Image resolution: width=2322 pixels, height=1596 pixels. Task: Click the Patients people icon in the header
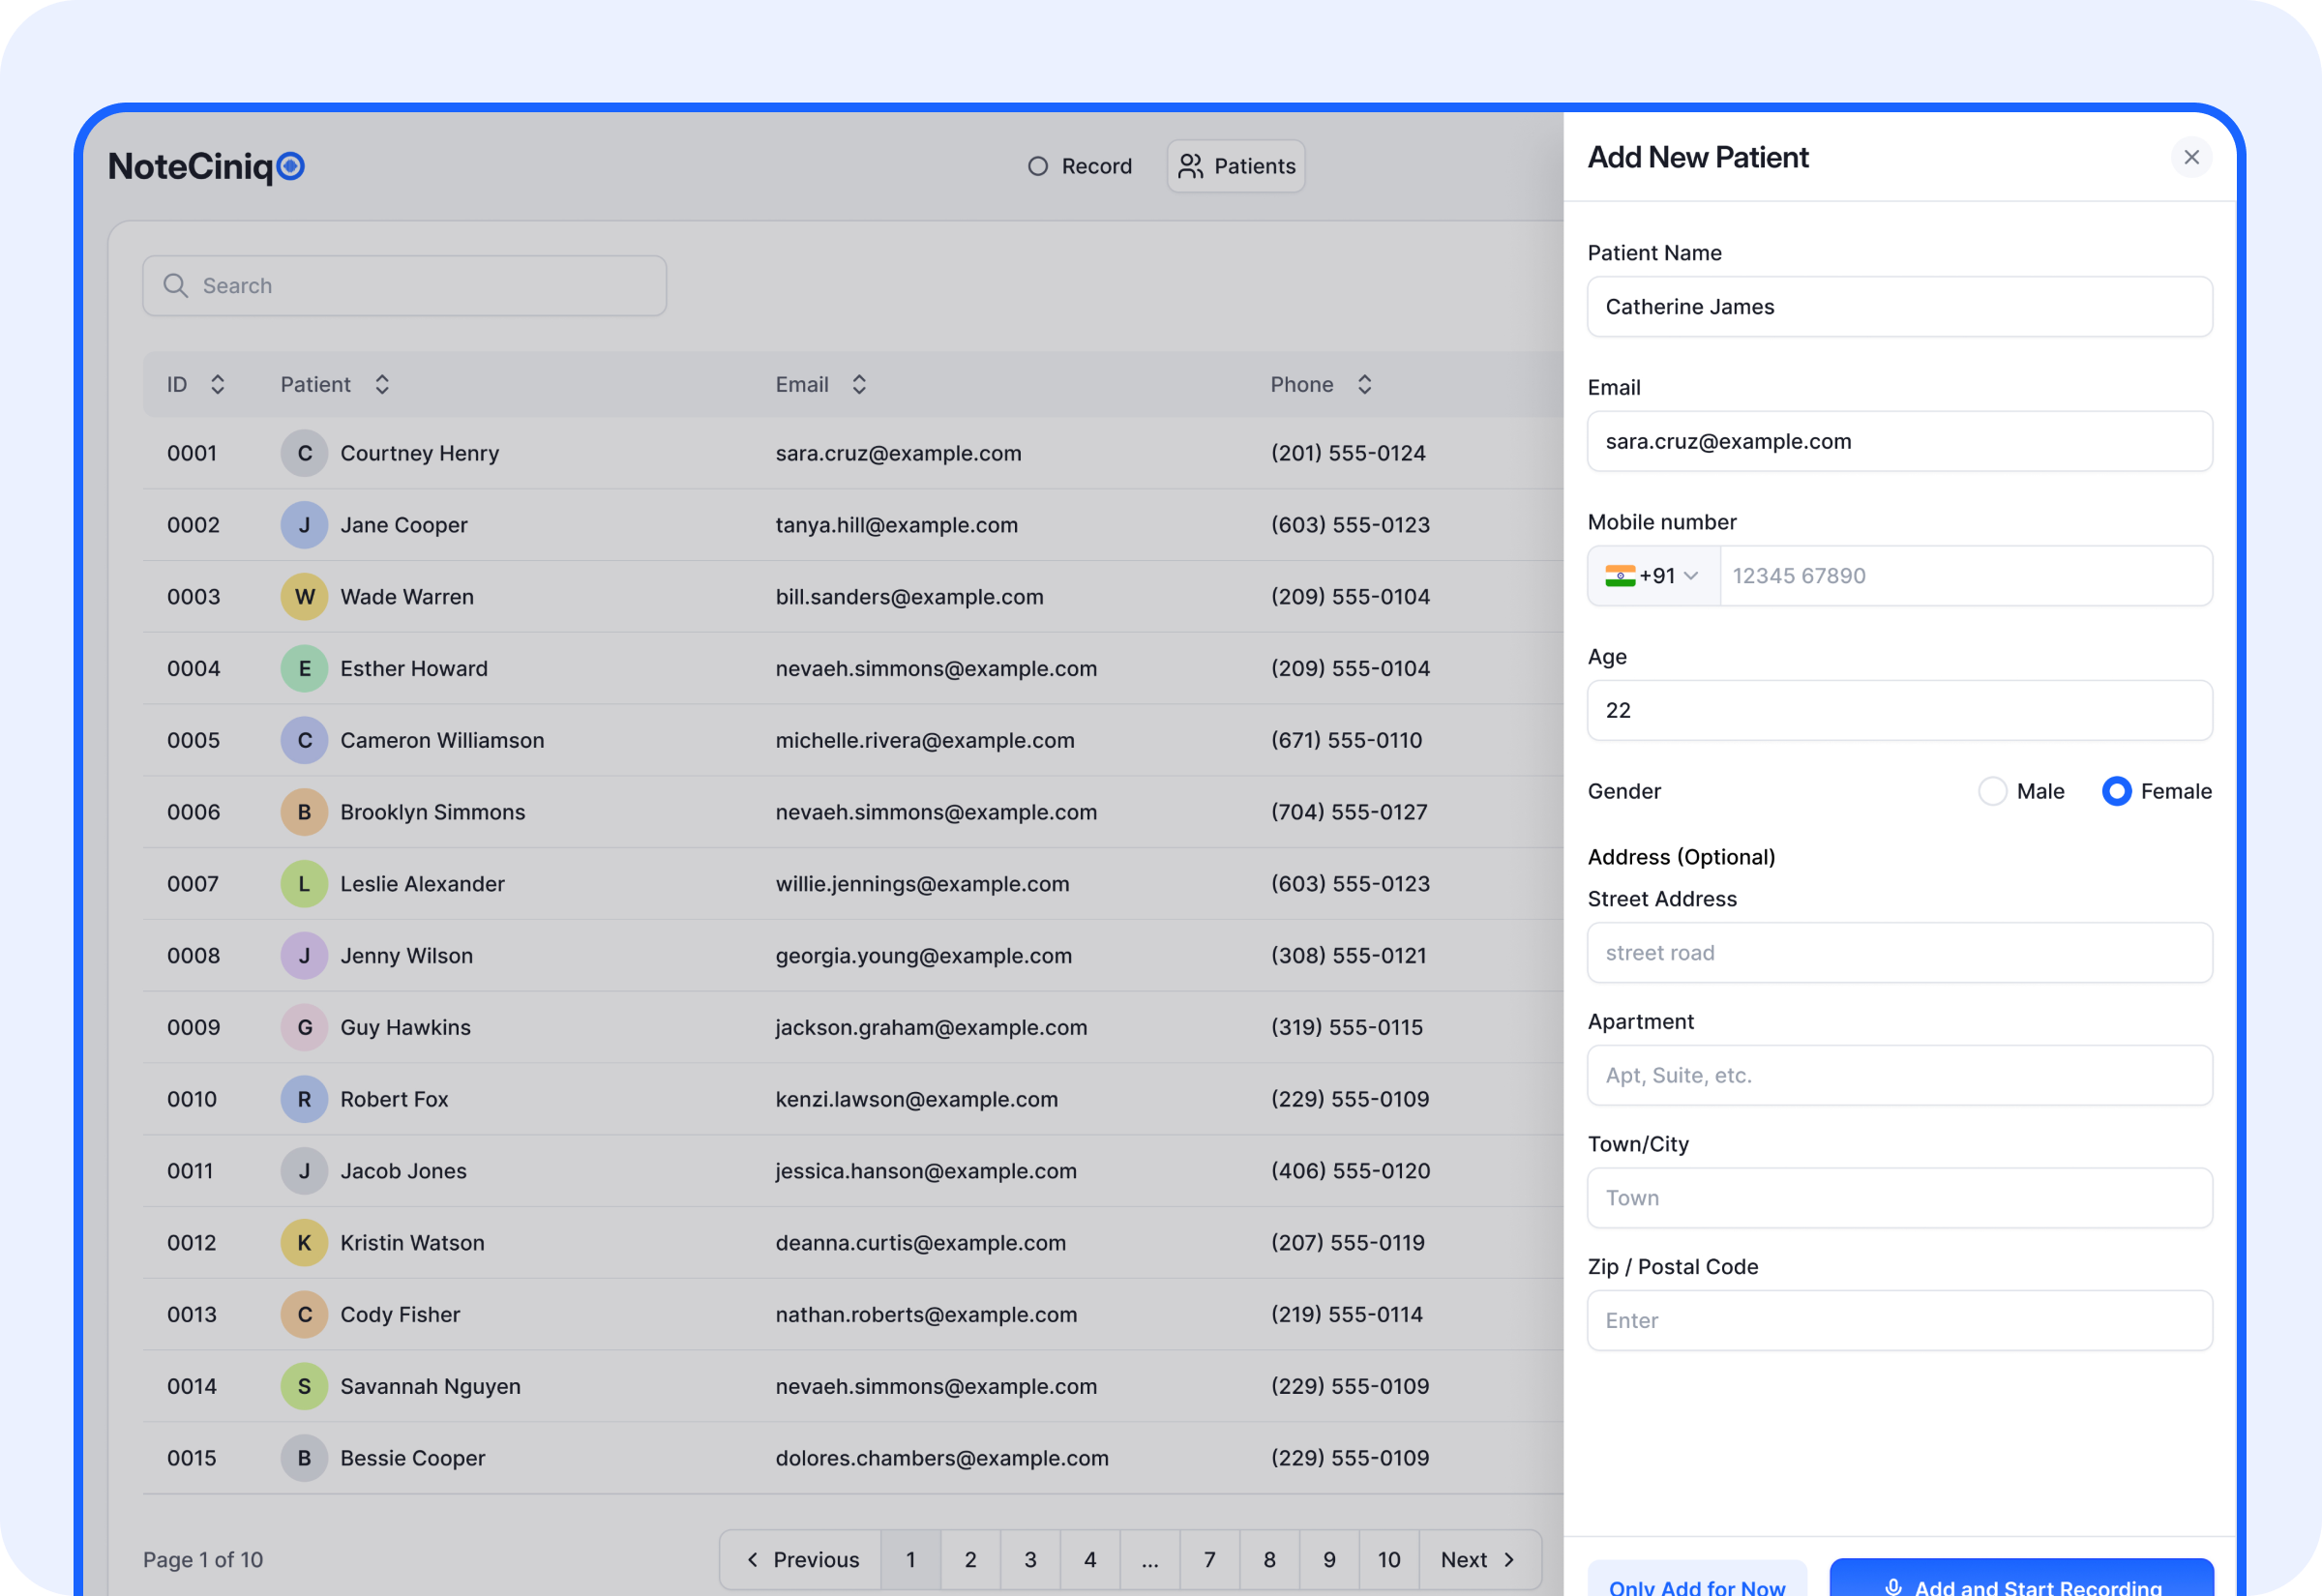pyautogui.click(x=1191, y=166)
